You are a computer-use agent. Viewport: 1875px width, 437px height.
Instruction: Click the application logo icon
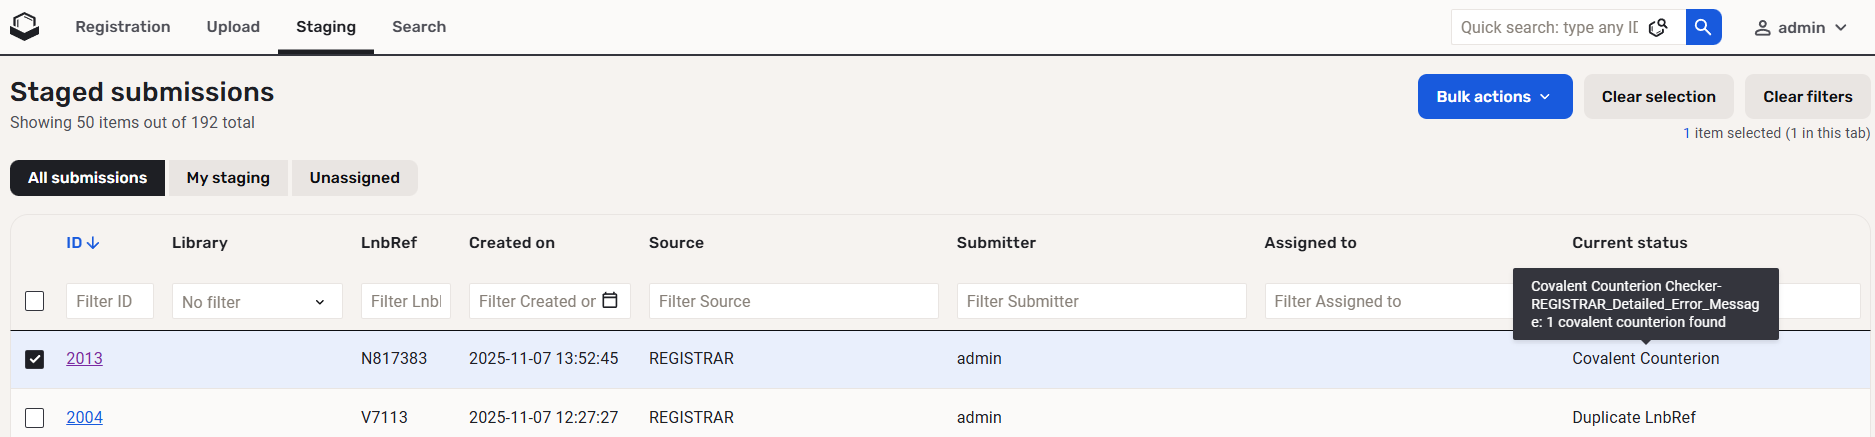pos(24,27)
